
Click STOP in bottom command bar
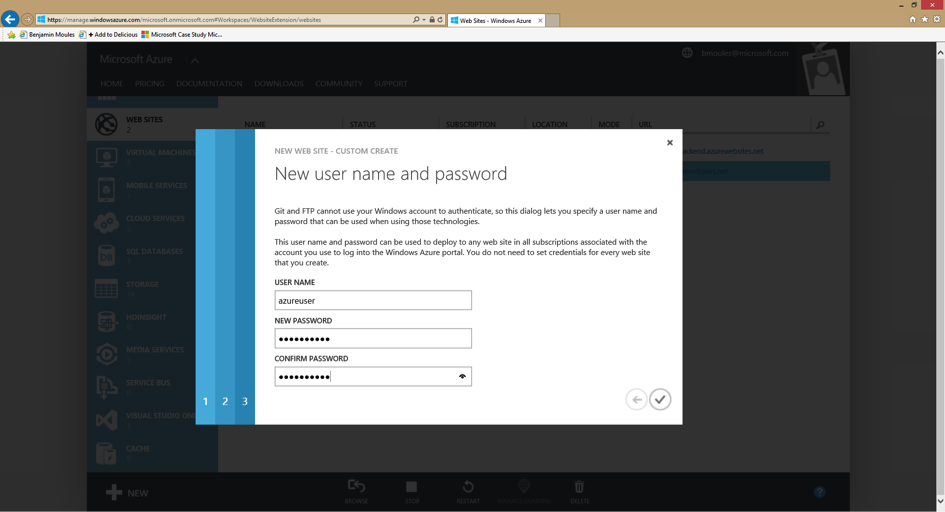(x=412, y=491)
